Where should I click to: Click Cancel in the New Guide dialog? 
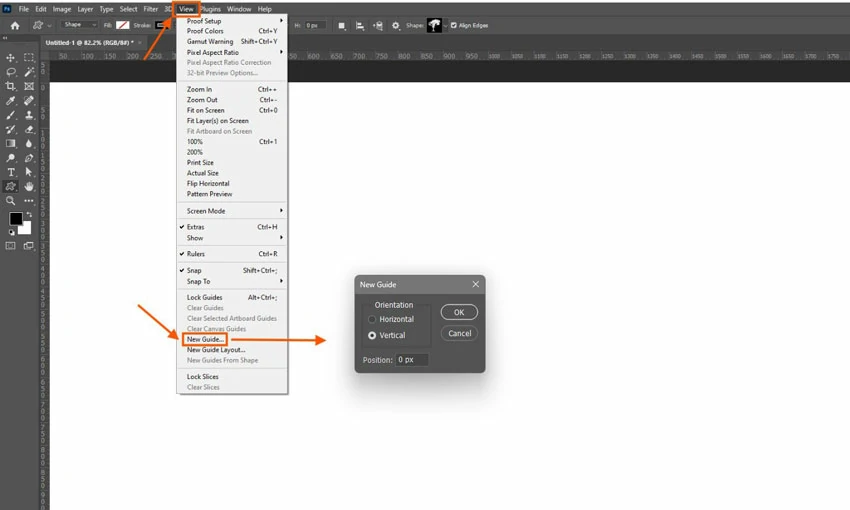coord(459,333)
